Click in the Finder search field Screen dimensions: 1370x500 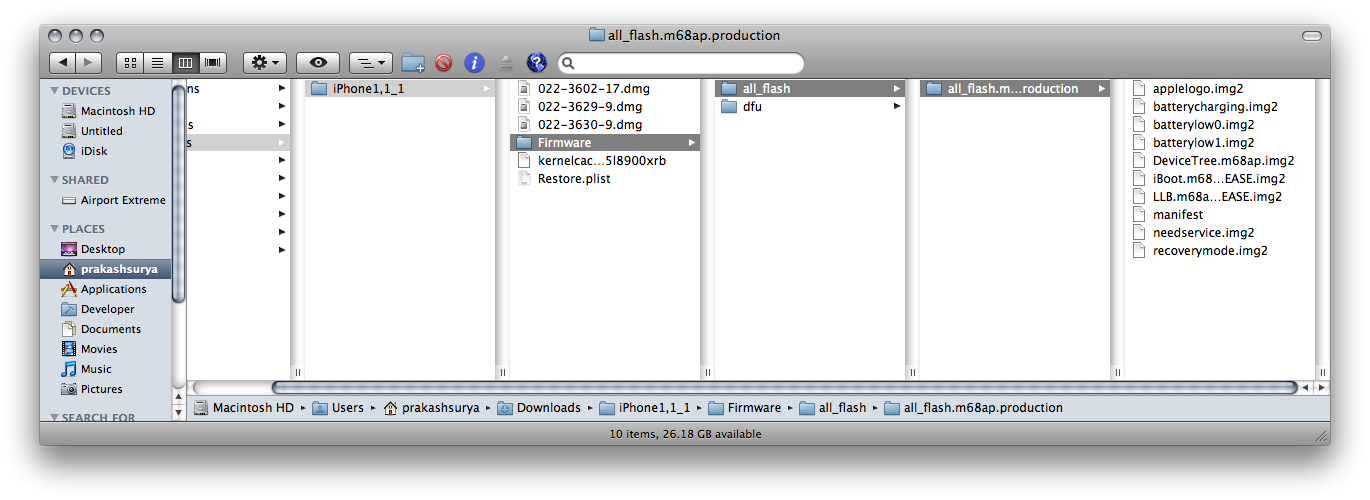click(680, 63)
